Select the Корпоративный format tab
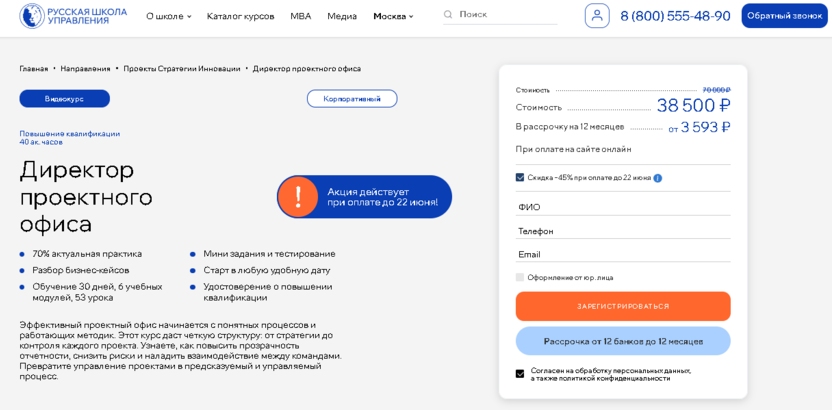The height and width of the screenshot is (410, 832). [x=352, y=99]
